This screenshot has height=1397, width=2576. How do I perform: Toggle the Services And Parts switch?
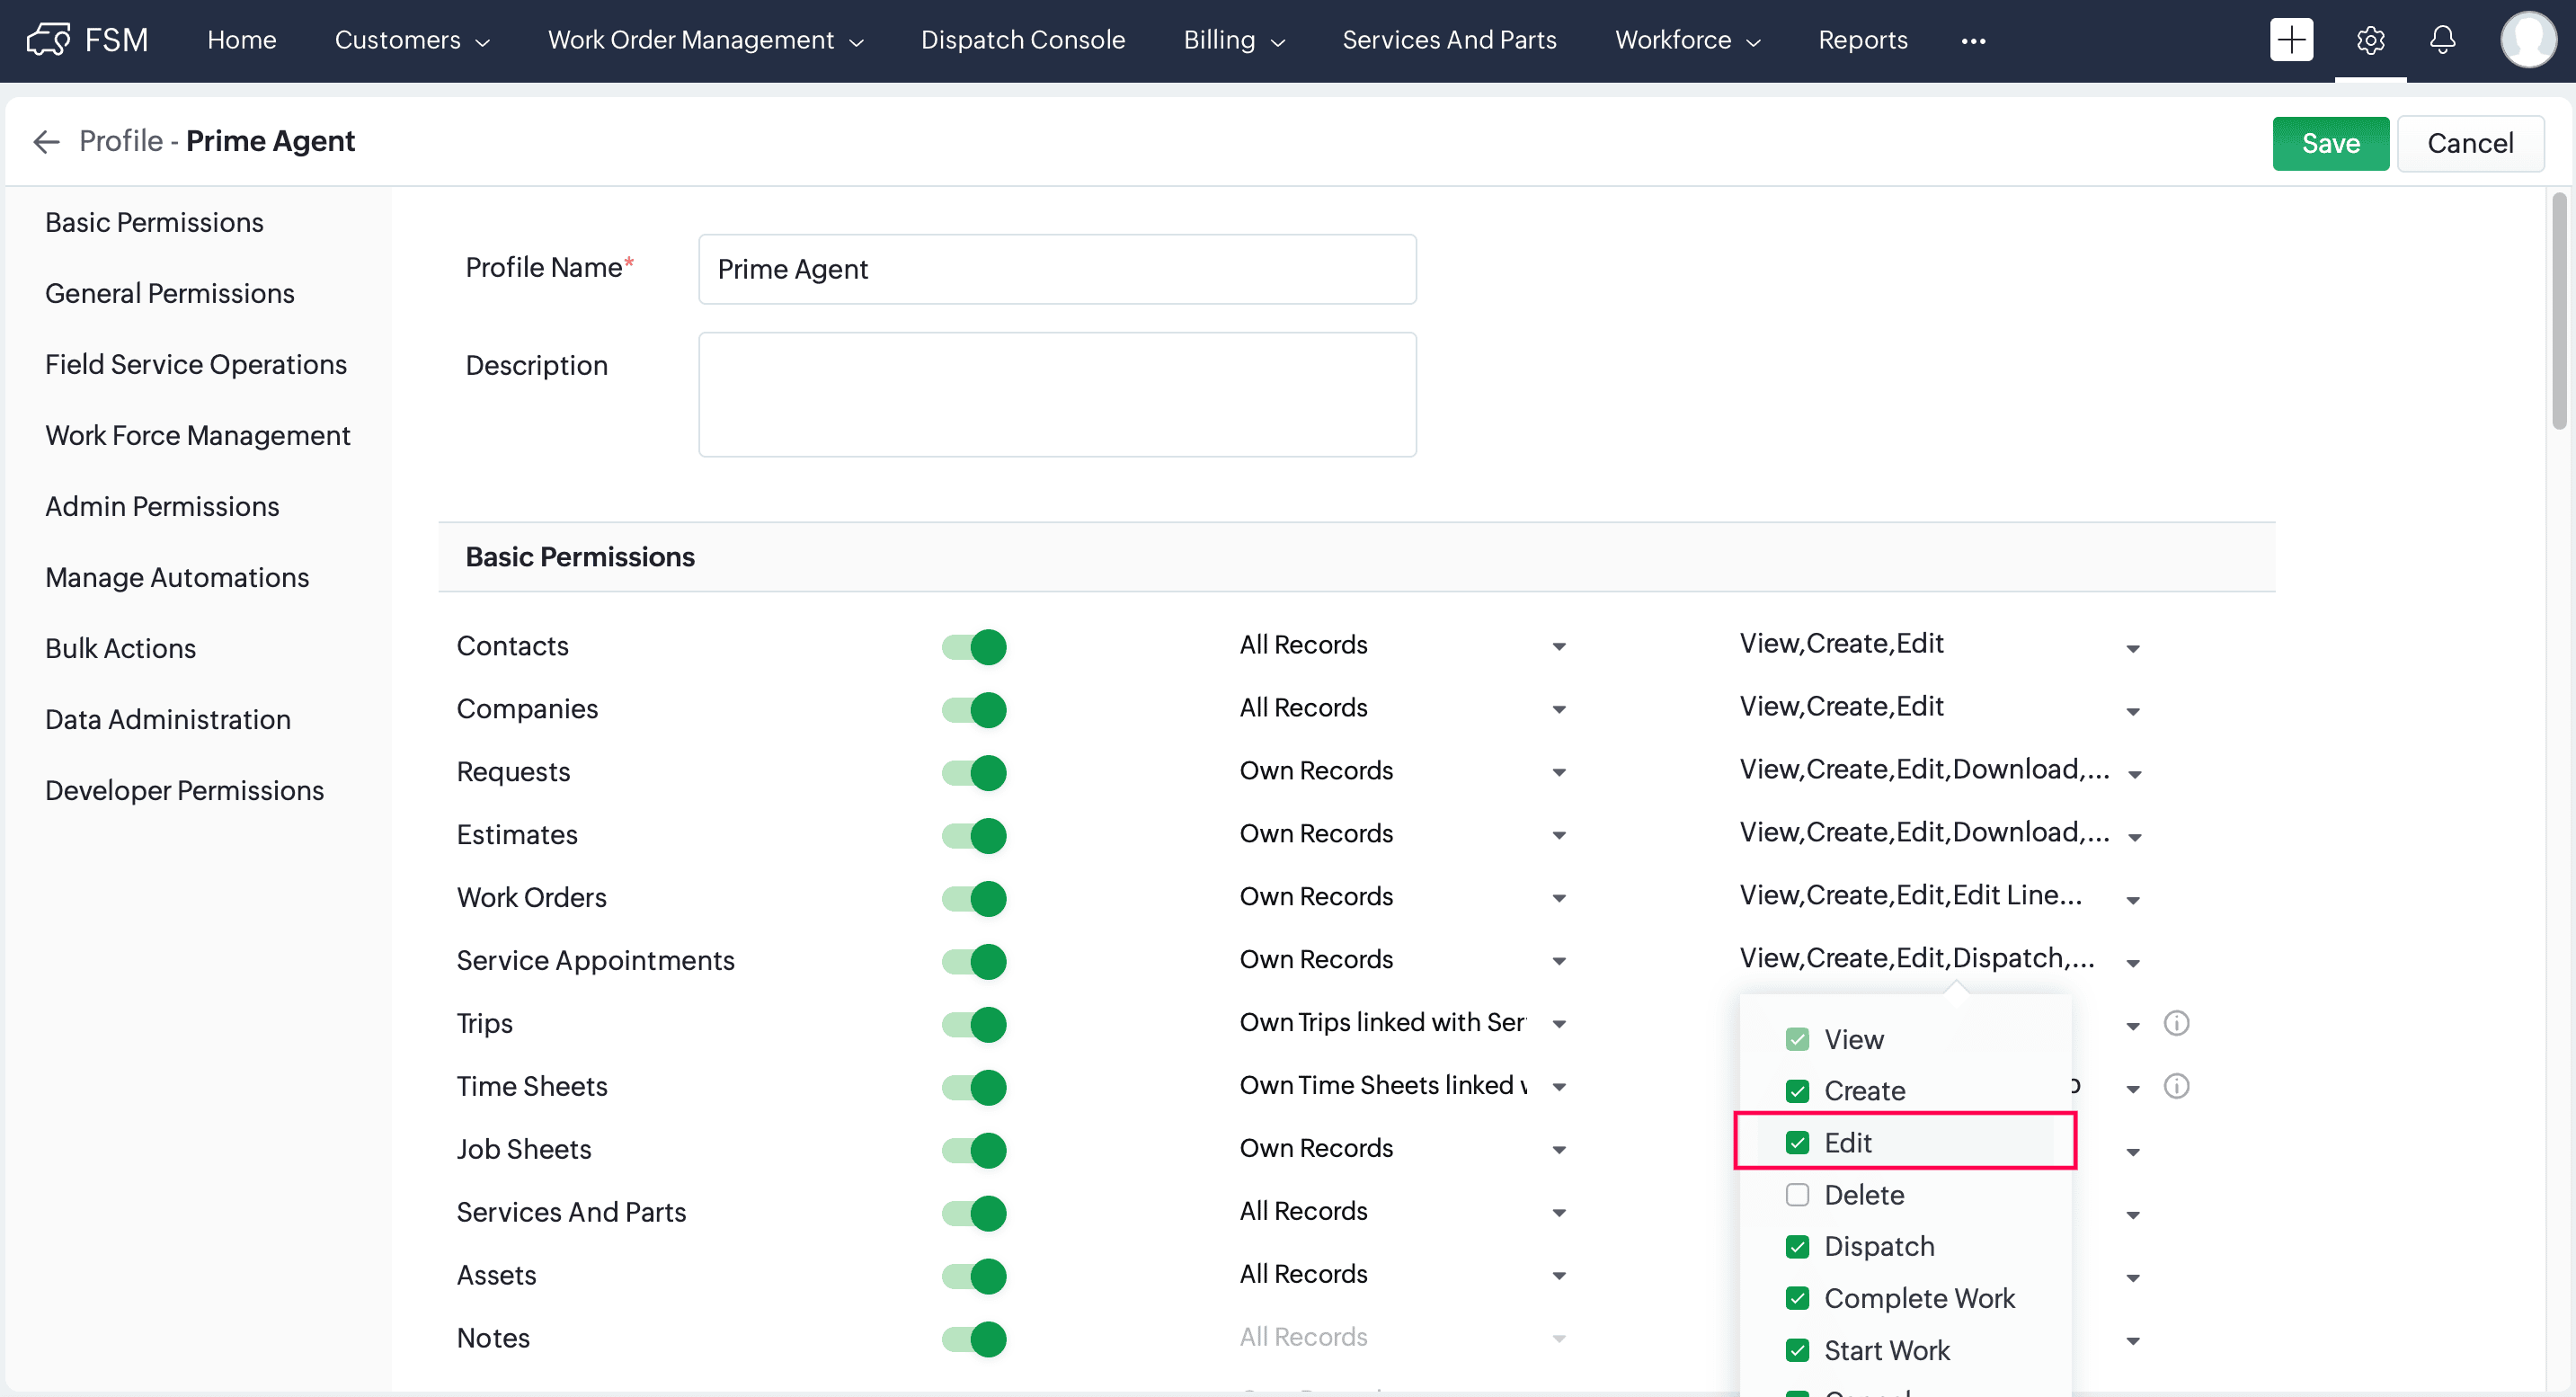point(974,1214)
